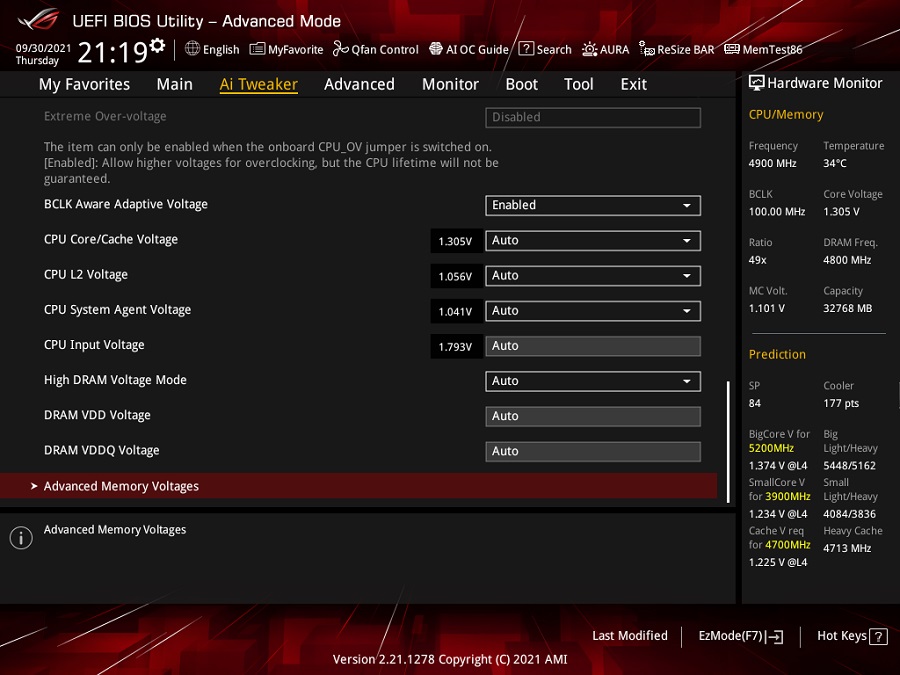This screenshot has width=900, height=675.
Task: Open the MyFavorite list icon
Action: click(x=257, y=49)
